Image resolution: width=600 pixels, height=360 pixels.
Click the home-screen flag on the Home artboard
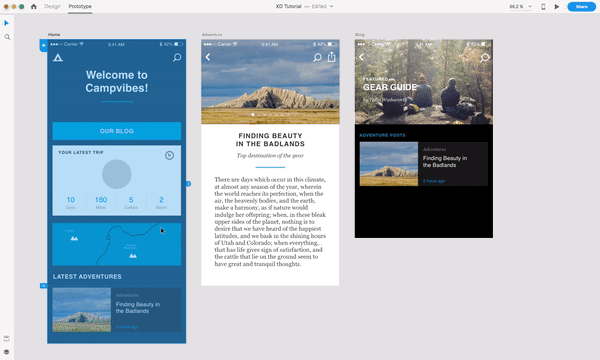coord(43,46)
